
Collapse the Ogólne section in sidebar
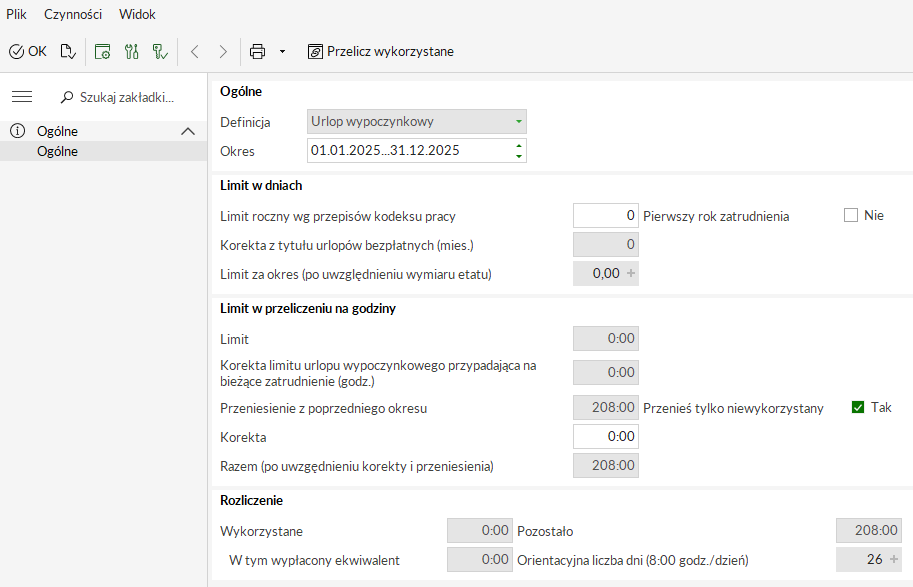click(187, 131)
